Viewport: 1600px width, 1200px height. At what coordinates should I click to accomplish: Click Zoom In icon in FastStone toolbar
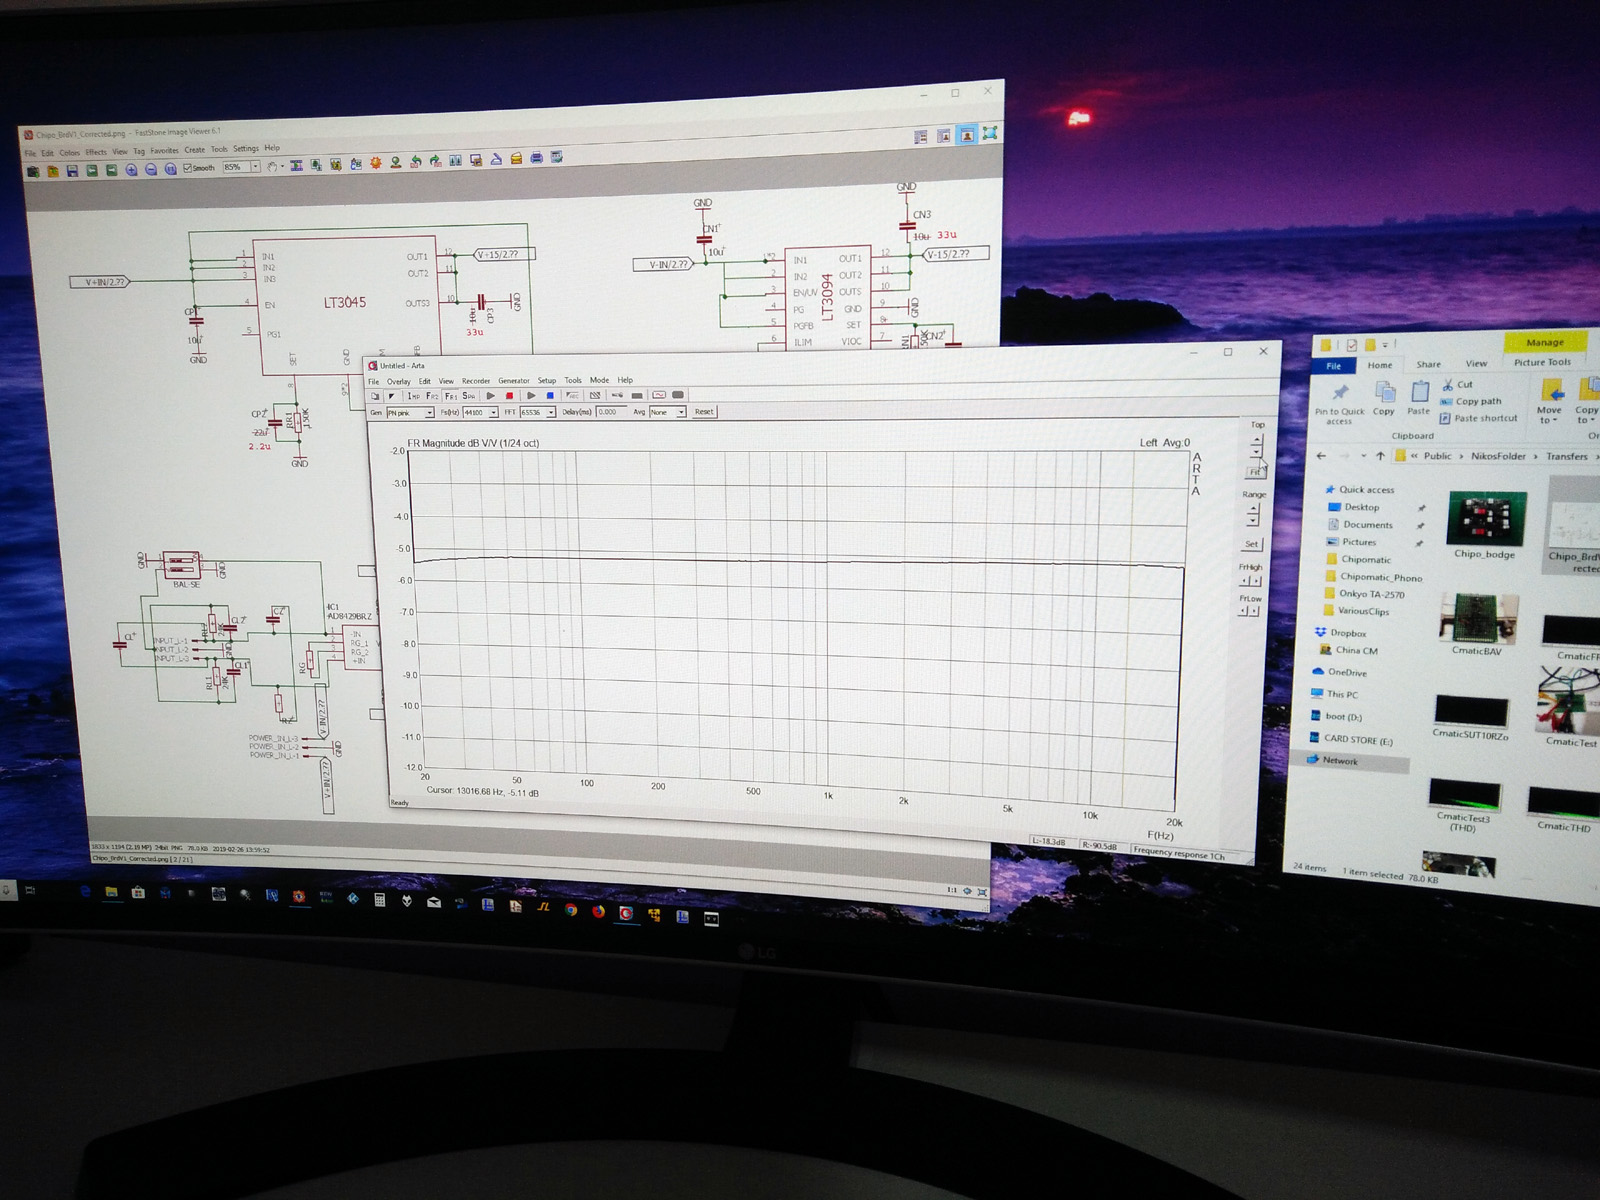coord(131,170)
